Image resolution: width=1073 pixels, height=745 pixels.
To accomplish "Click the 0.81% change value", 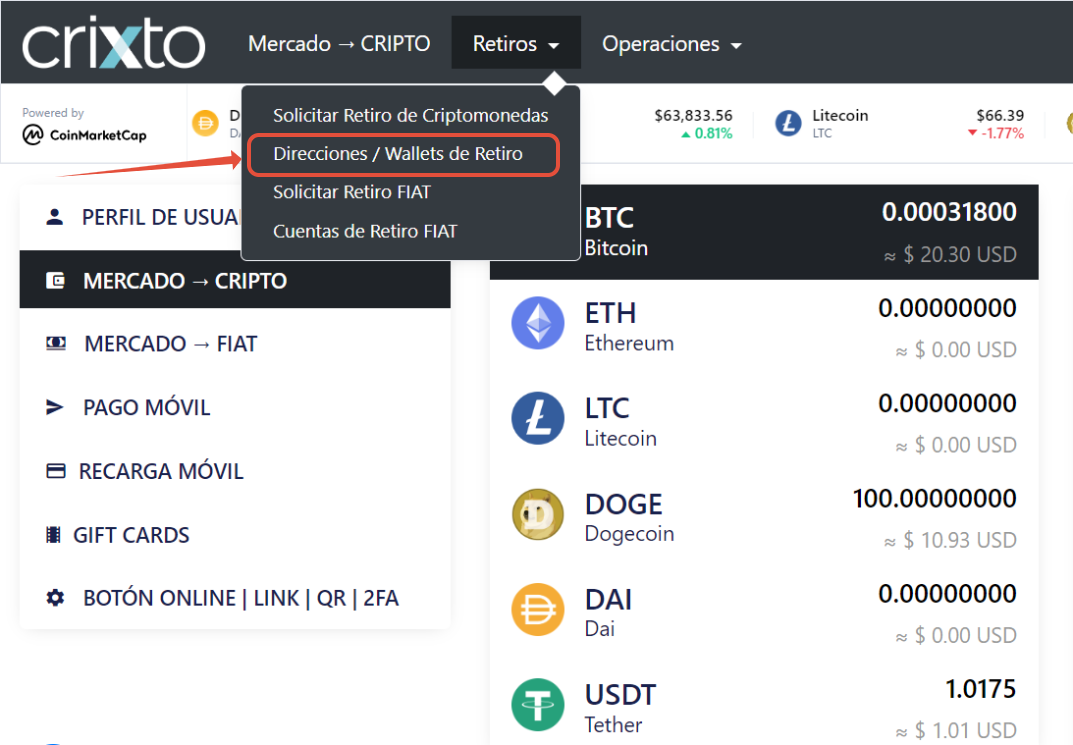I will click(713, 133).
